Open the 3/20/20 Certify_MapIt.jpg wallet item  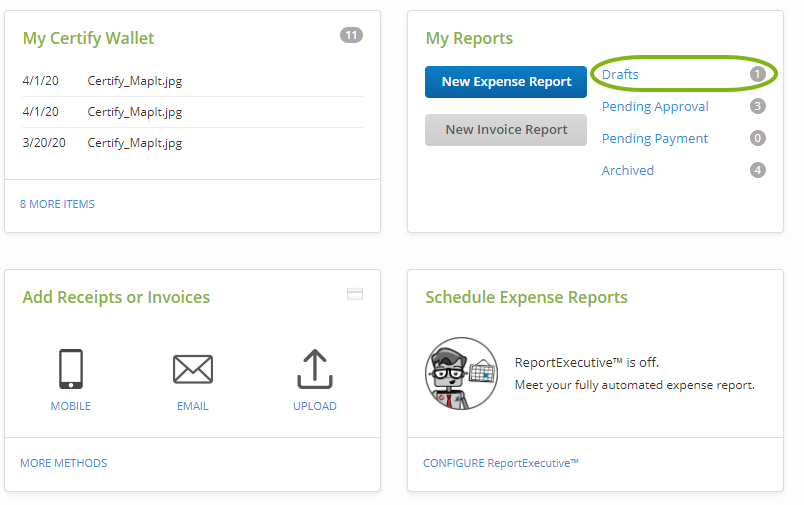coord(192,143)
